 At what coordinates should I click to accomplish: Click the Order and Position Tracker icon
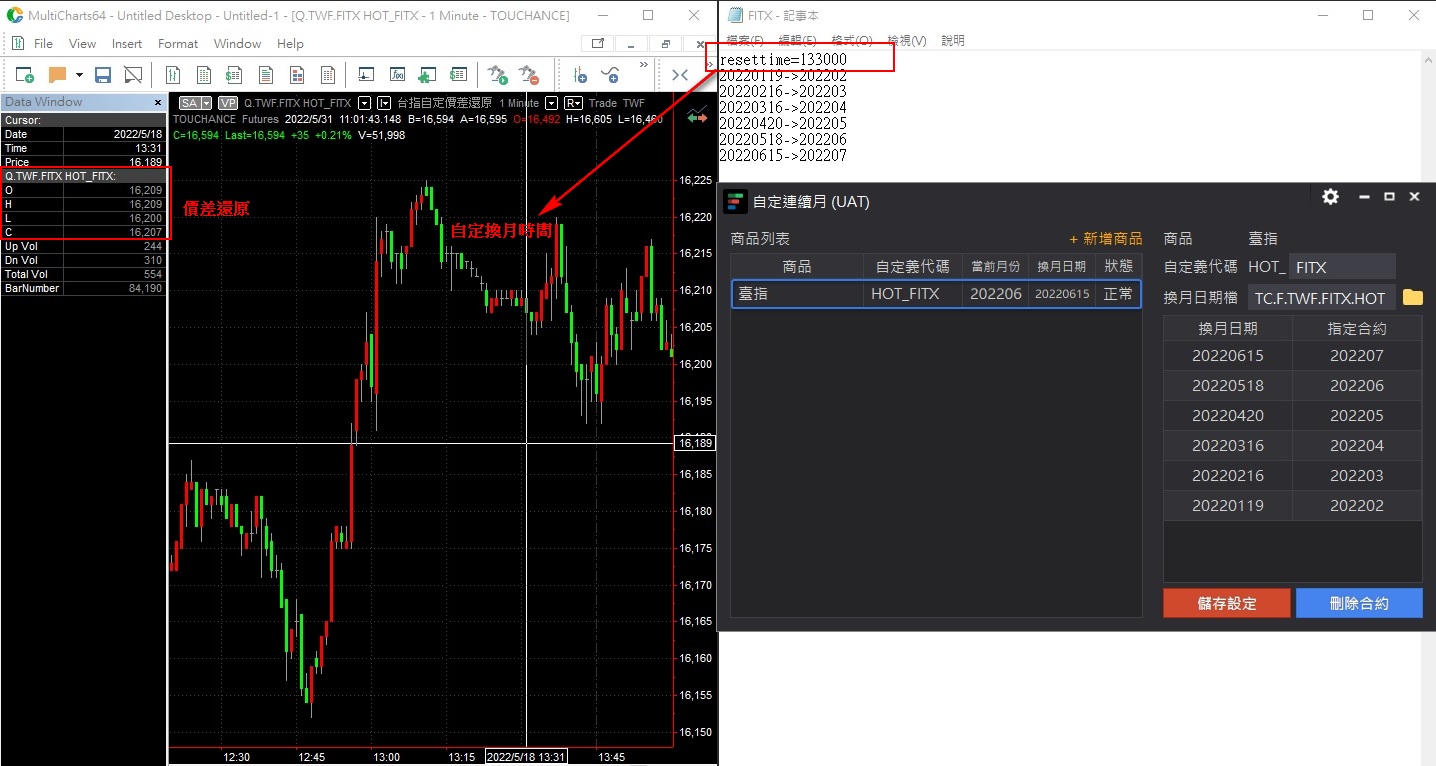pos(458,75)
